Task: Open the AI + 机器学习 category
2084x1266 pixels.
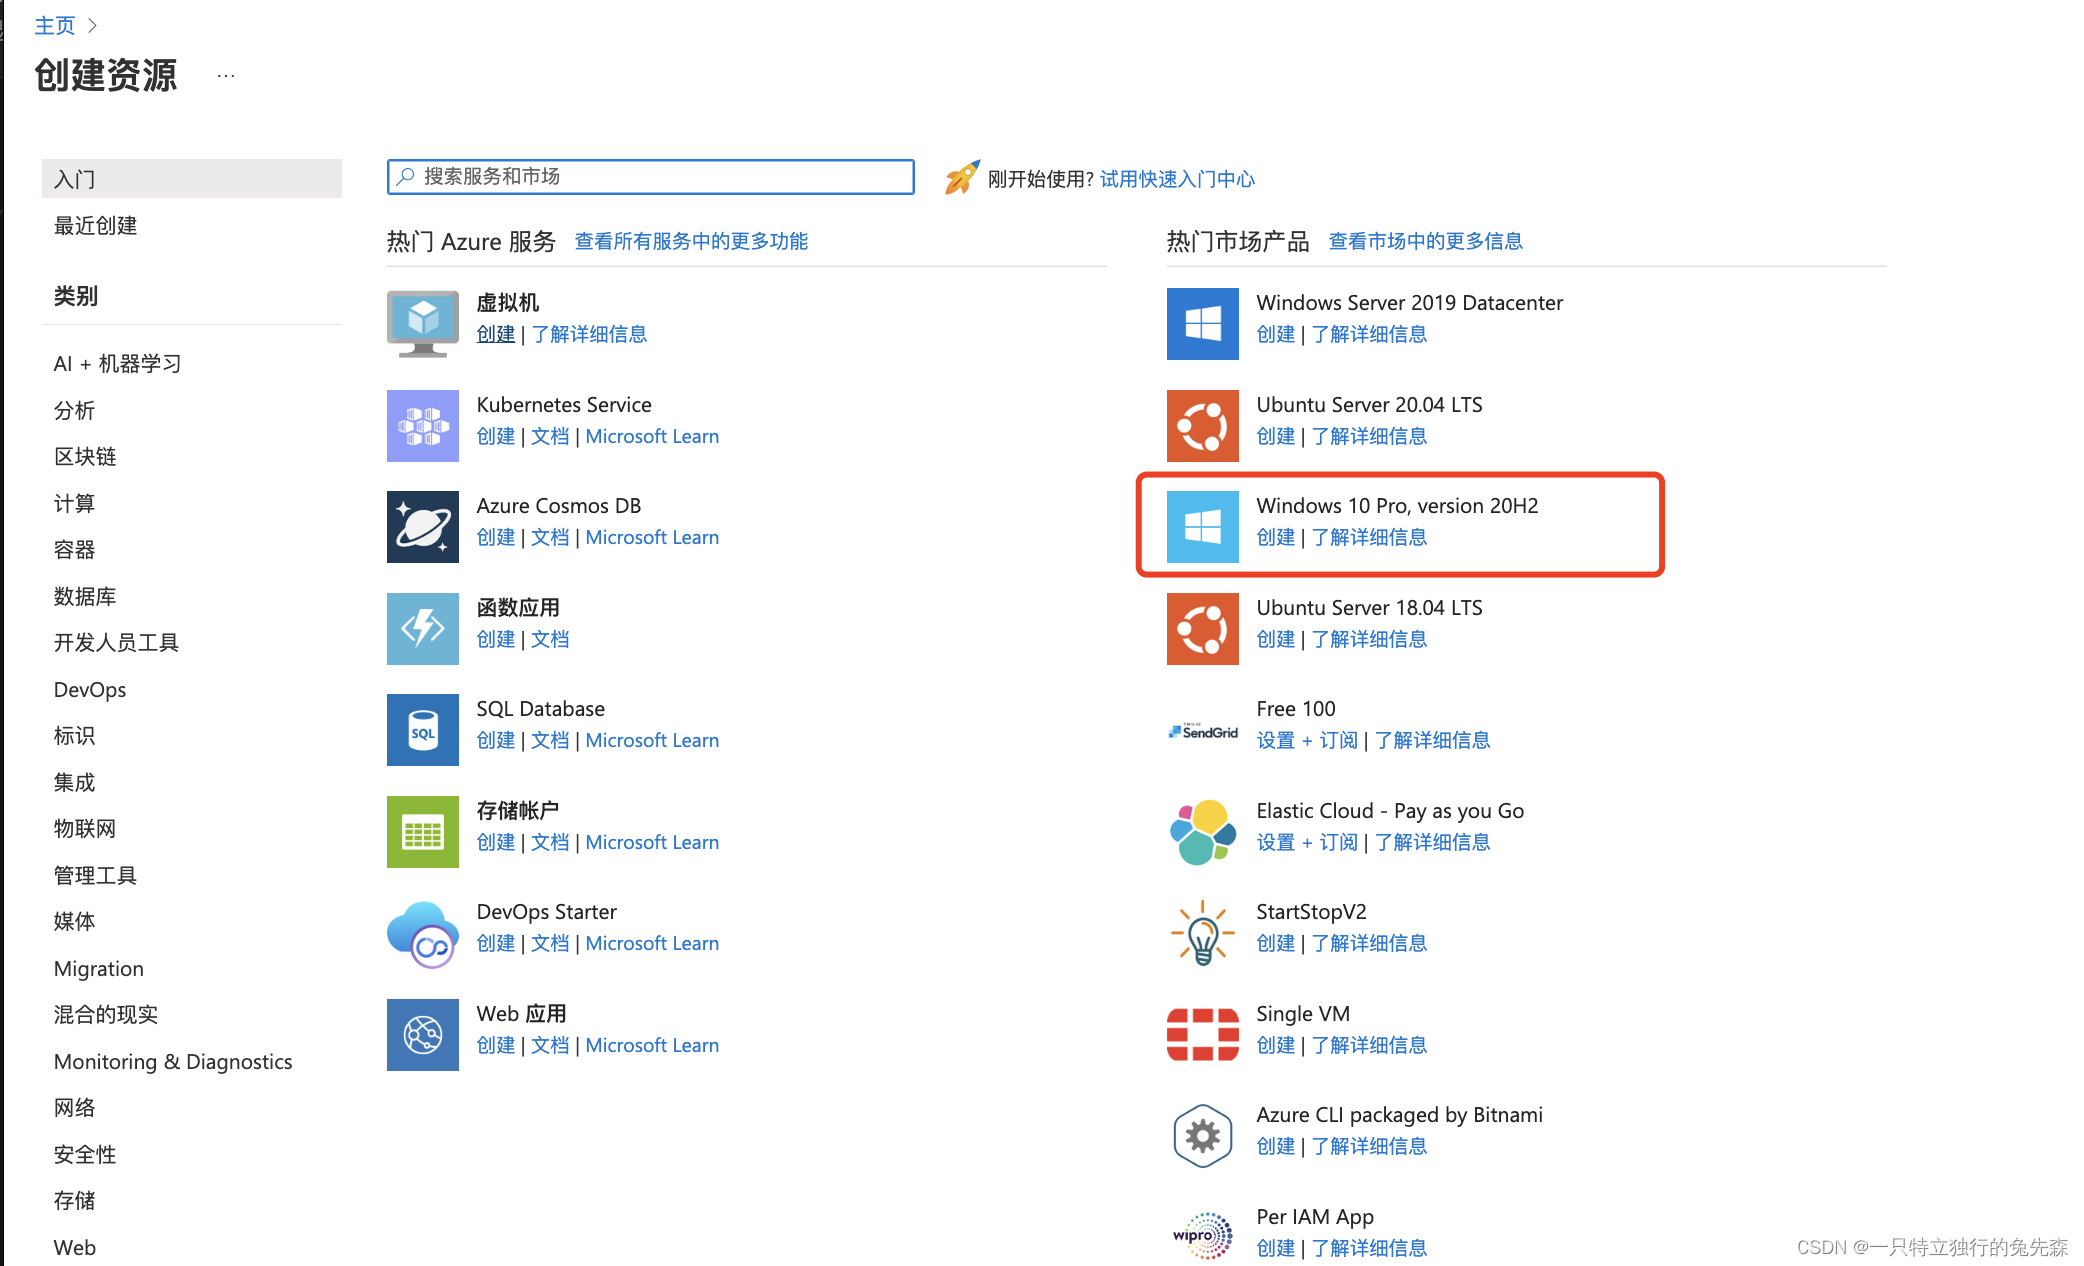Action: 117,363
